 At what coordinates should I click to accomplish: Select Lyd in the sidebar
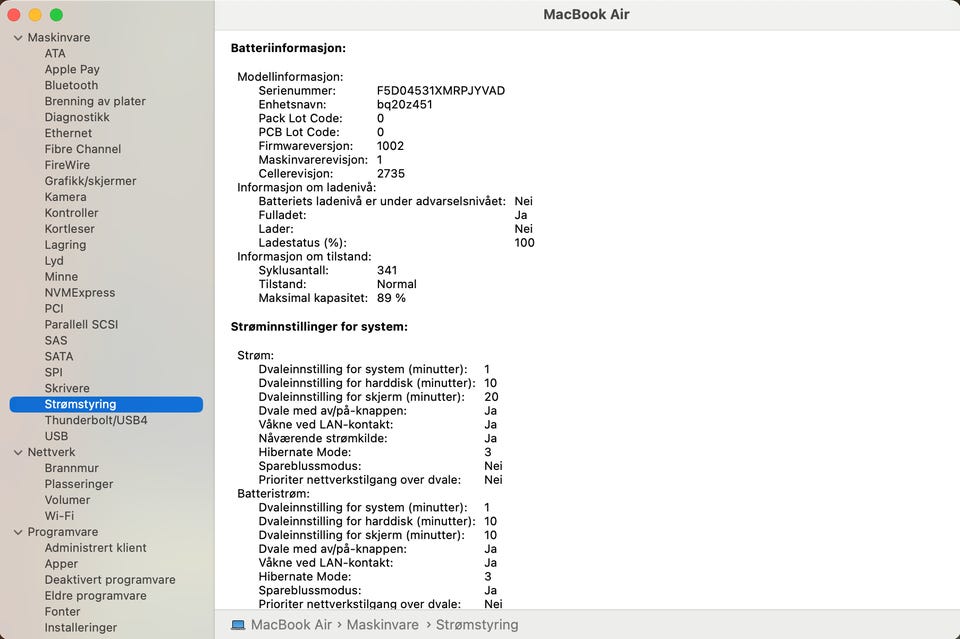pyautogui.click(x=54, y=260)
